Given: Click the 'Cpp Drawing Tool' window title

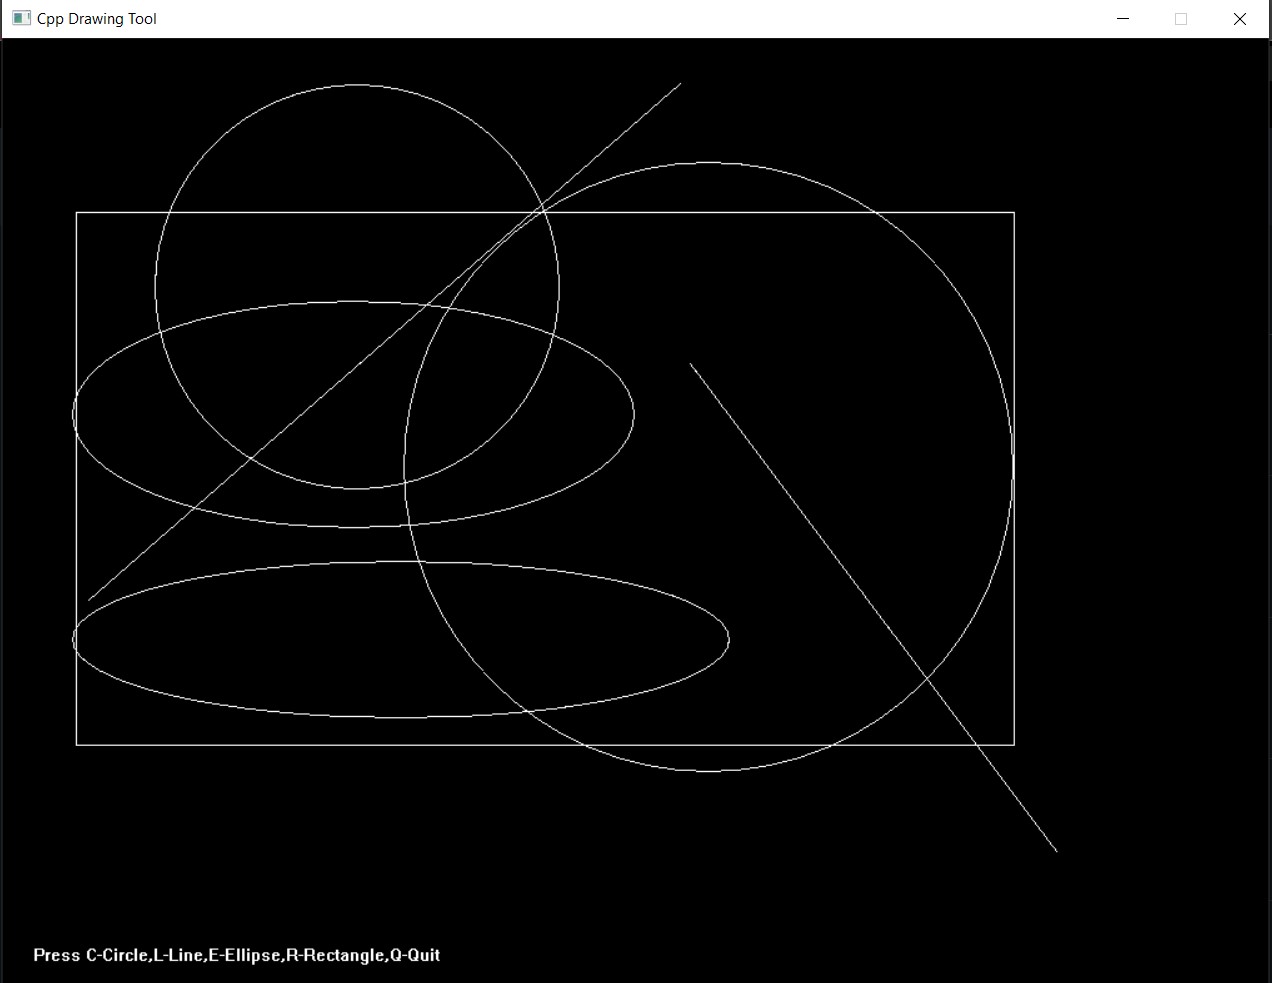Looking at the screenshot, I should [x=97, y=19].
